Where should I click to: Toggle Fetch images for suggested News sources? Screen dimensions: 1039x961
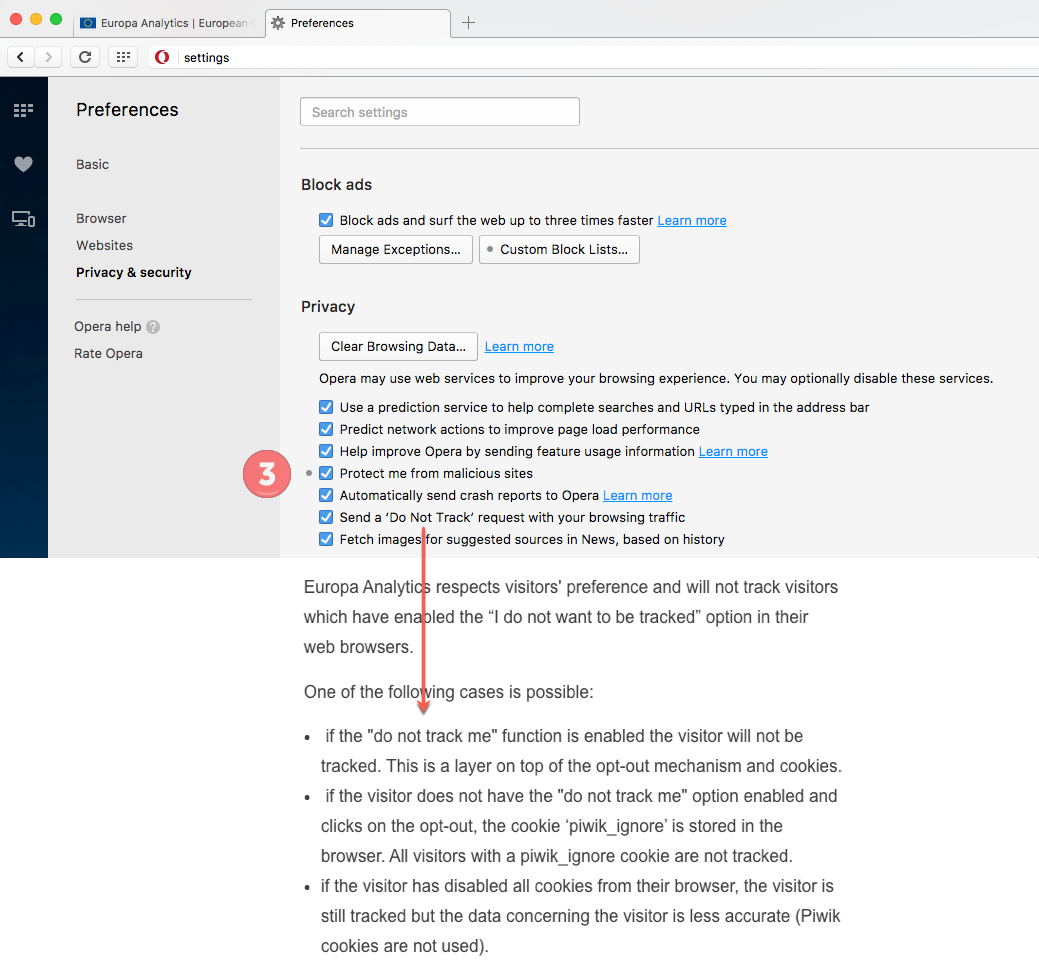pos(326,539)
